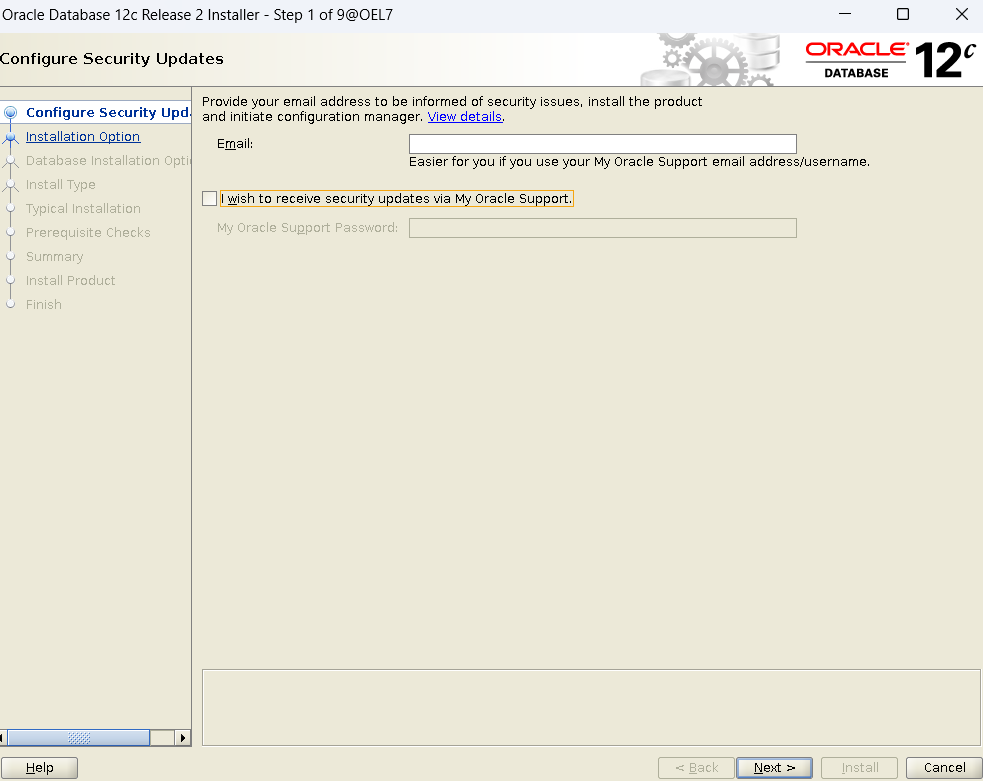Viewport: 983px width, 781px height.
Task: Select the Finish step in sidebar
Action: (44, 305)
